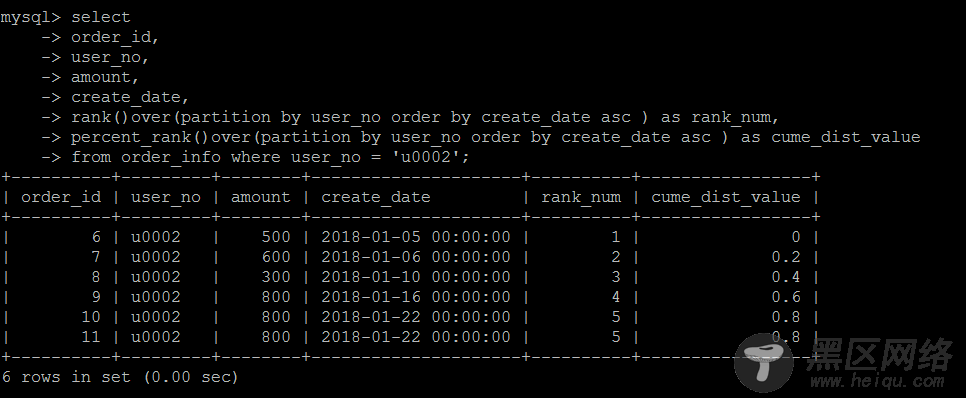
Task: Click the amount 800 in order 9 row
Action: click(x=275, y=297)
